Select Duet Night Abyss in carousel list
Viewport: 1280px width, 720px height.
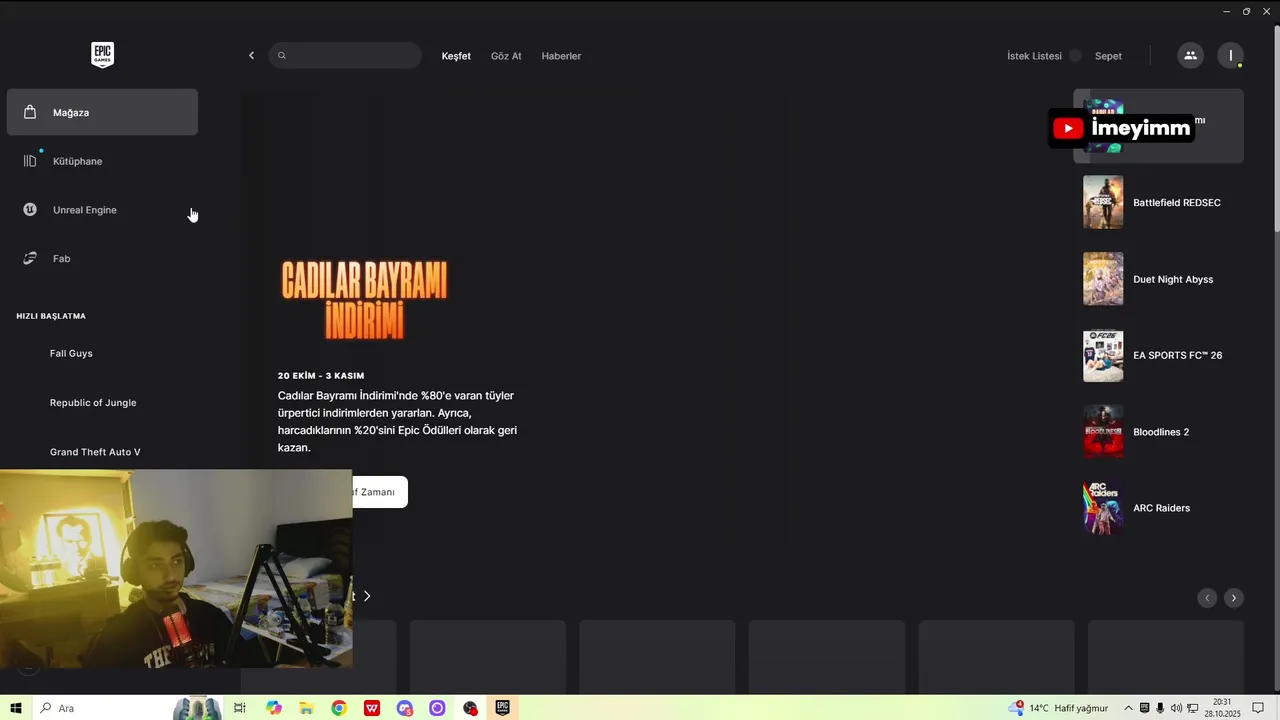click(1158, 279)
